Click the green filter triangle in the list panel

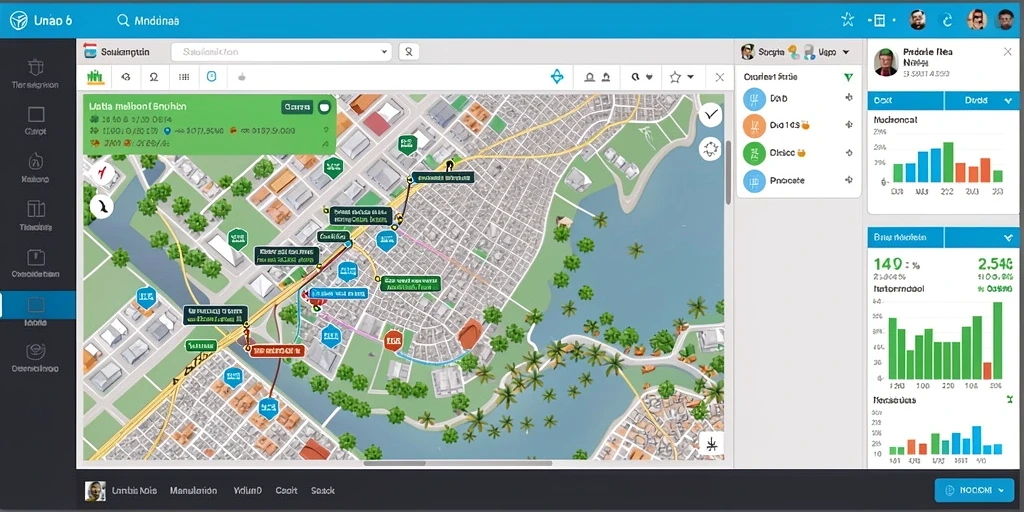[848, 77]
